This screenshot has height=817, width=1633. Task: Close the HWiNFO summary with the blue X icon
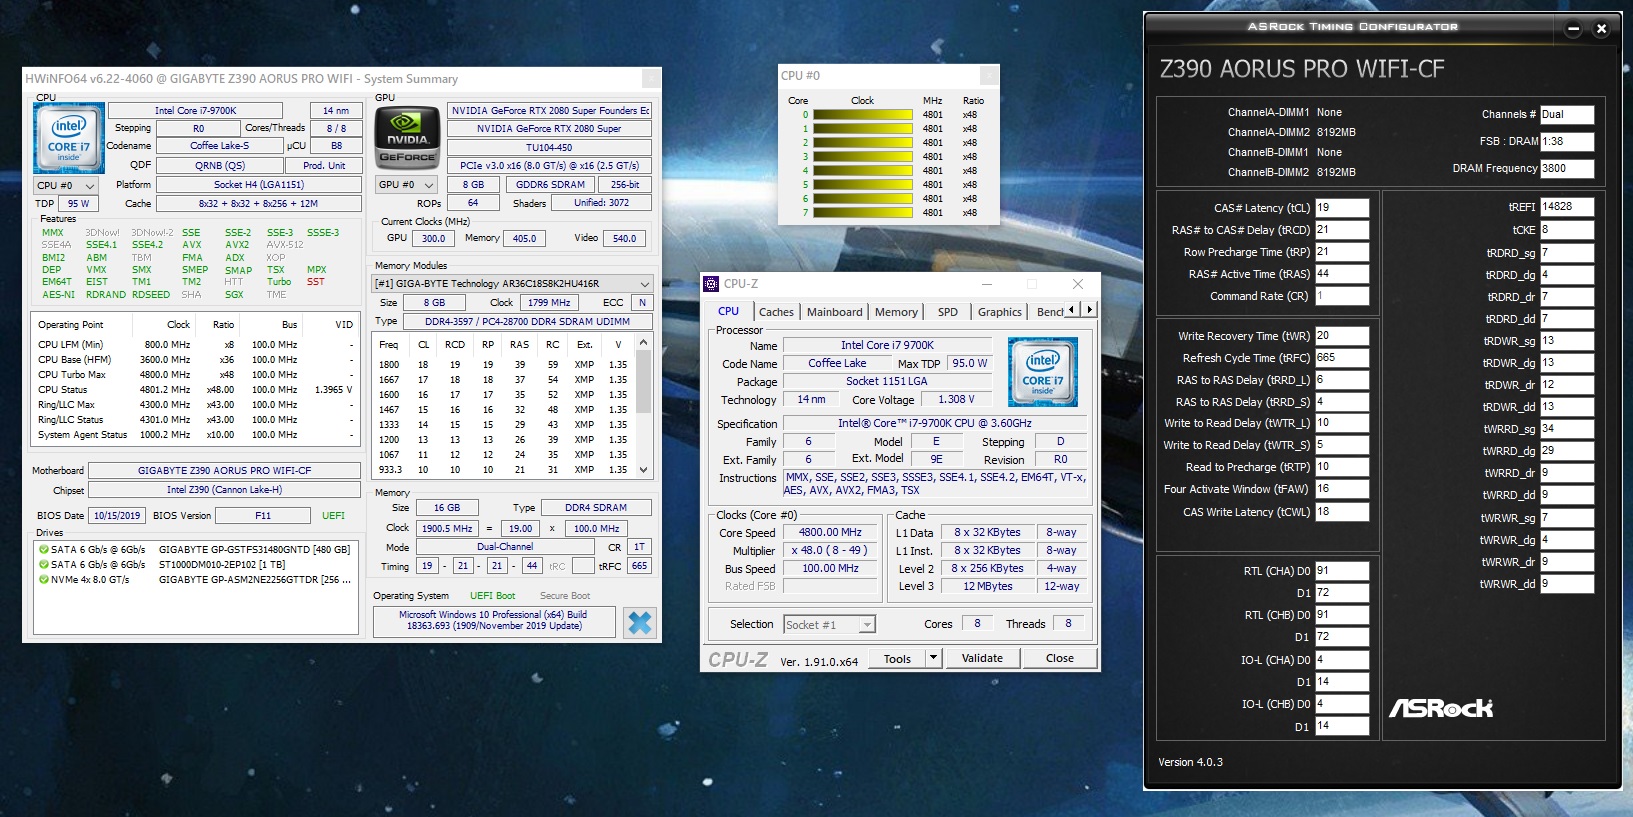(640, 623)
